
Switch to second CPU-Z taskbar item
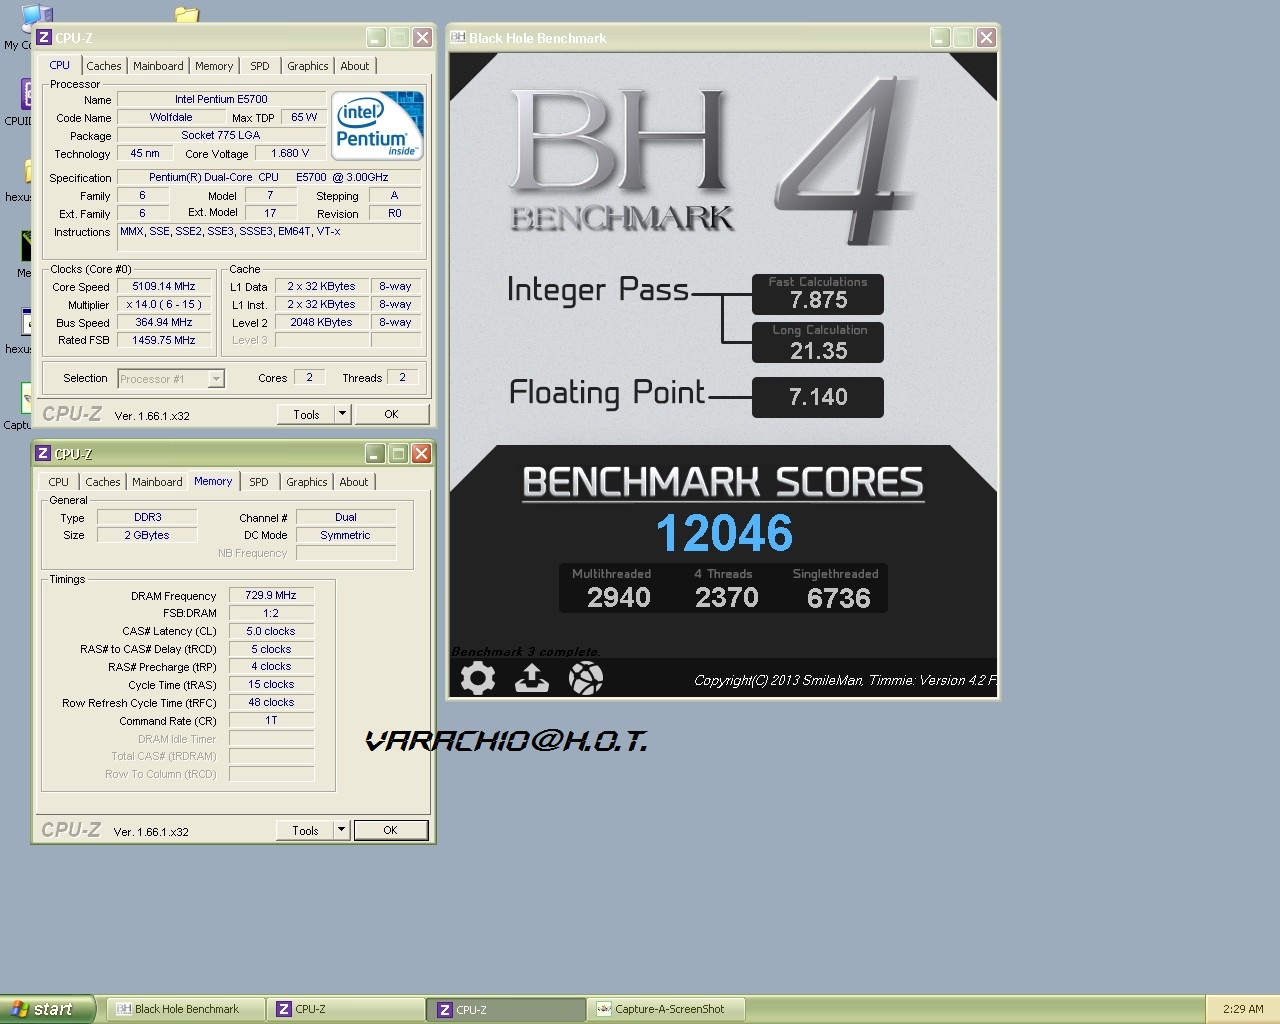tap(507, 1009)
